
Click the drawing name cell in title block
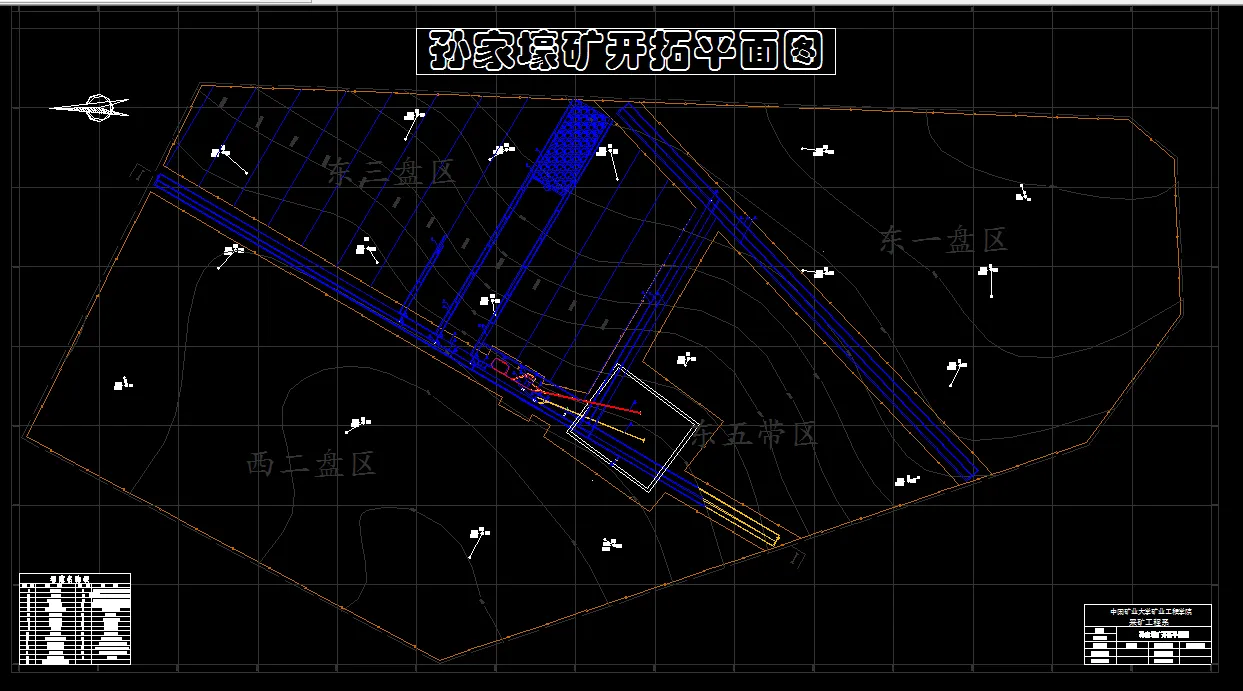[x=1164, y=634]
